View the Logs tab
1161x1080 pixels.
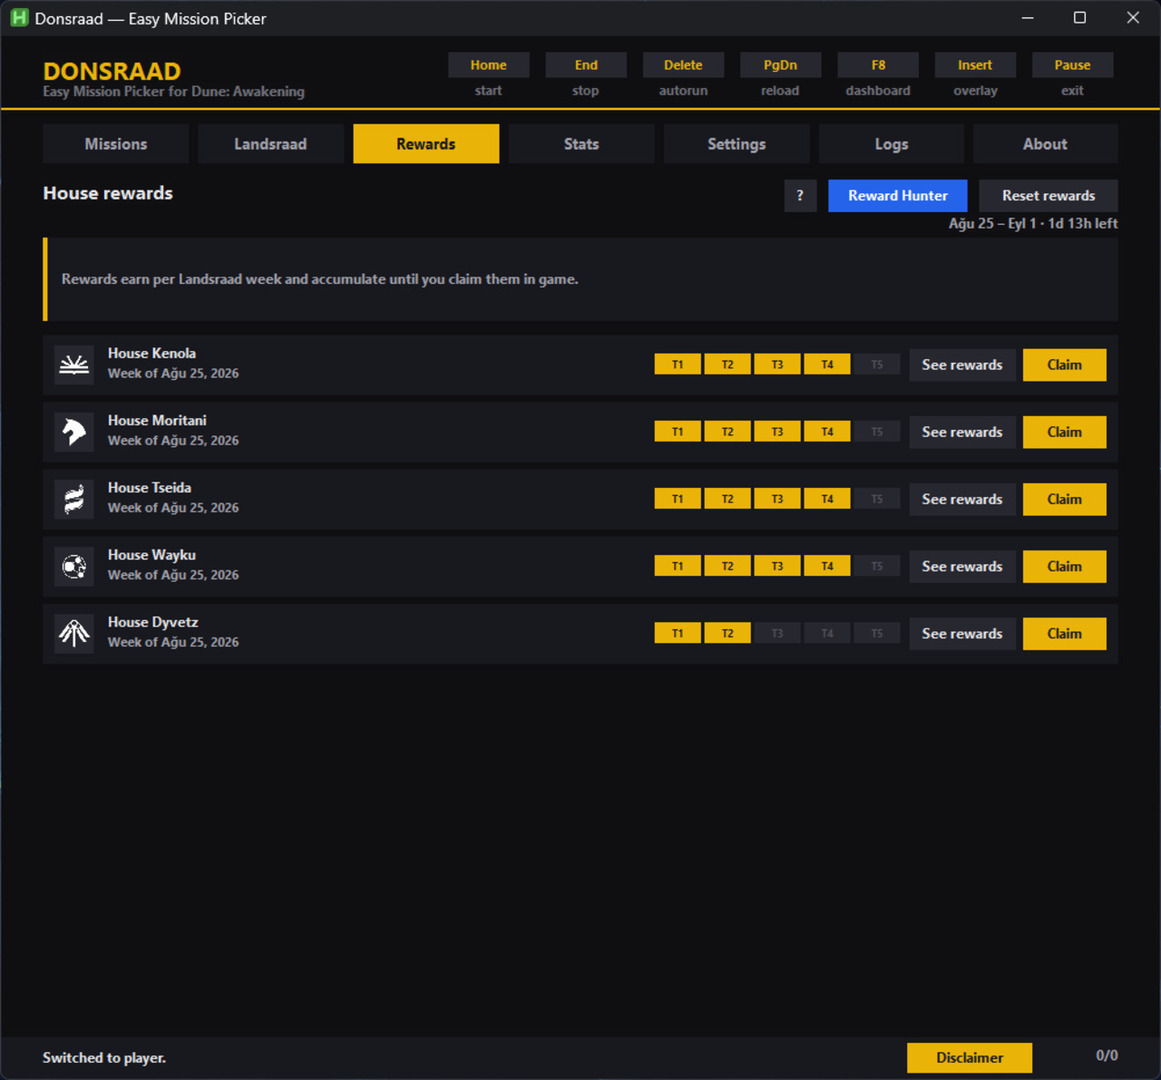(891, 144)
